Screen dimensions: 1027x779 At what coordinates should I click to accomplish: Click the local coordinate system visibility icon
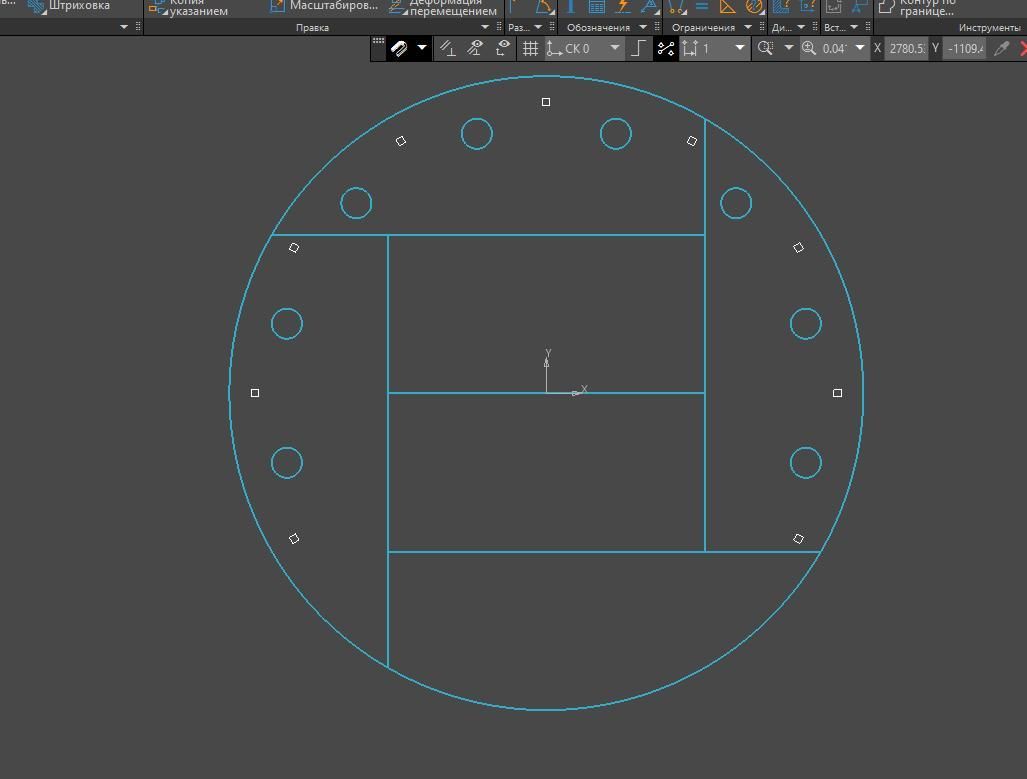click(503, 48)
